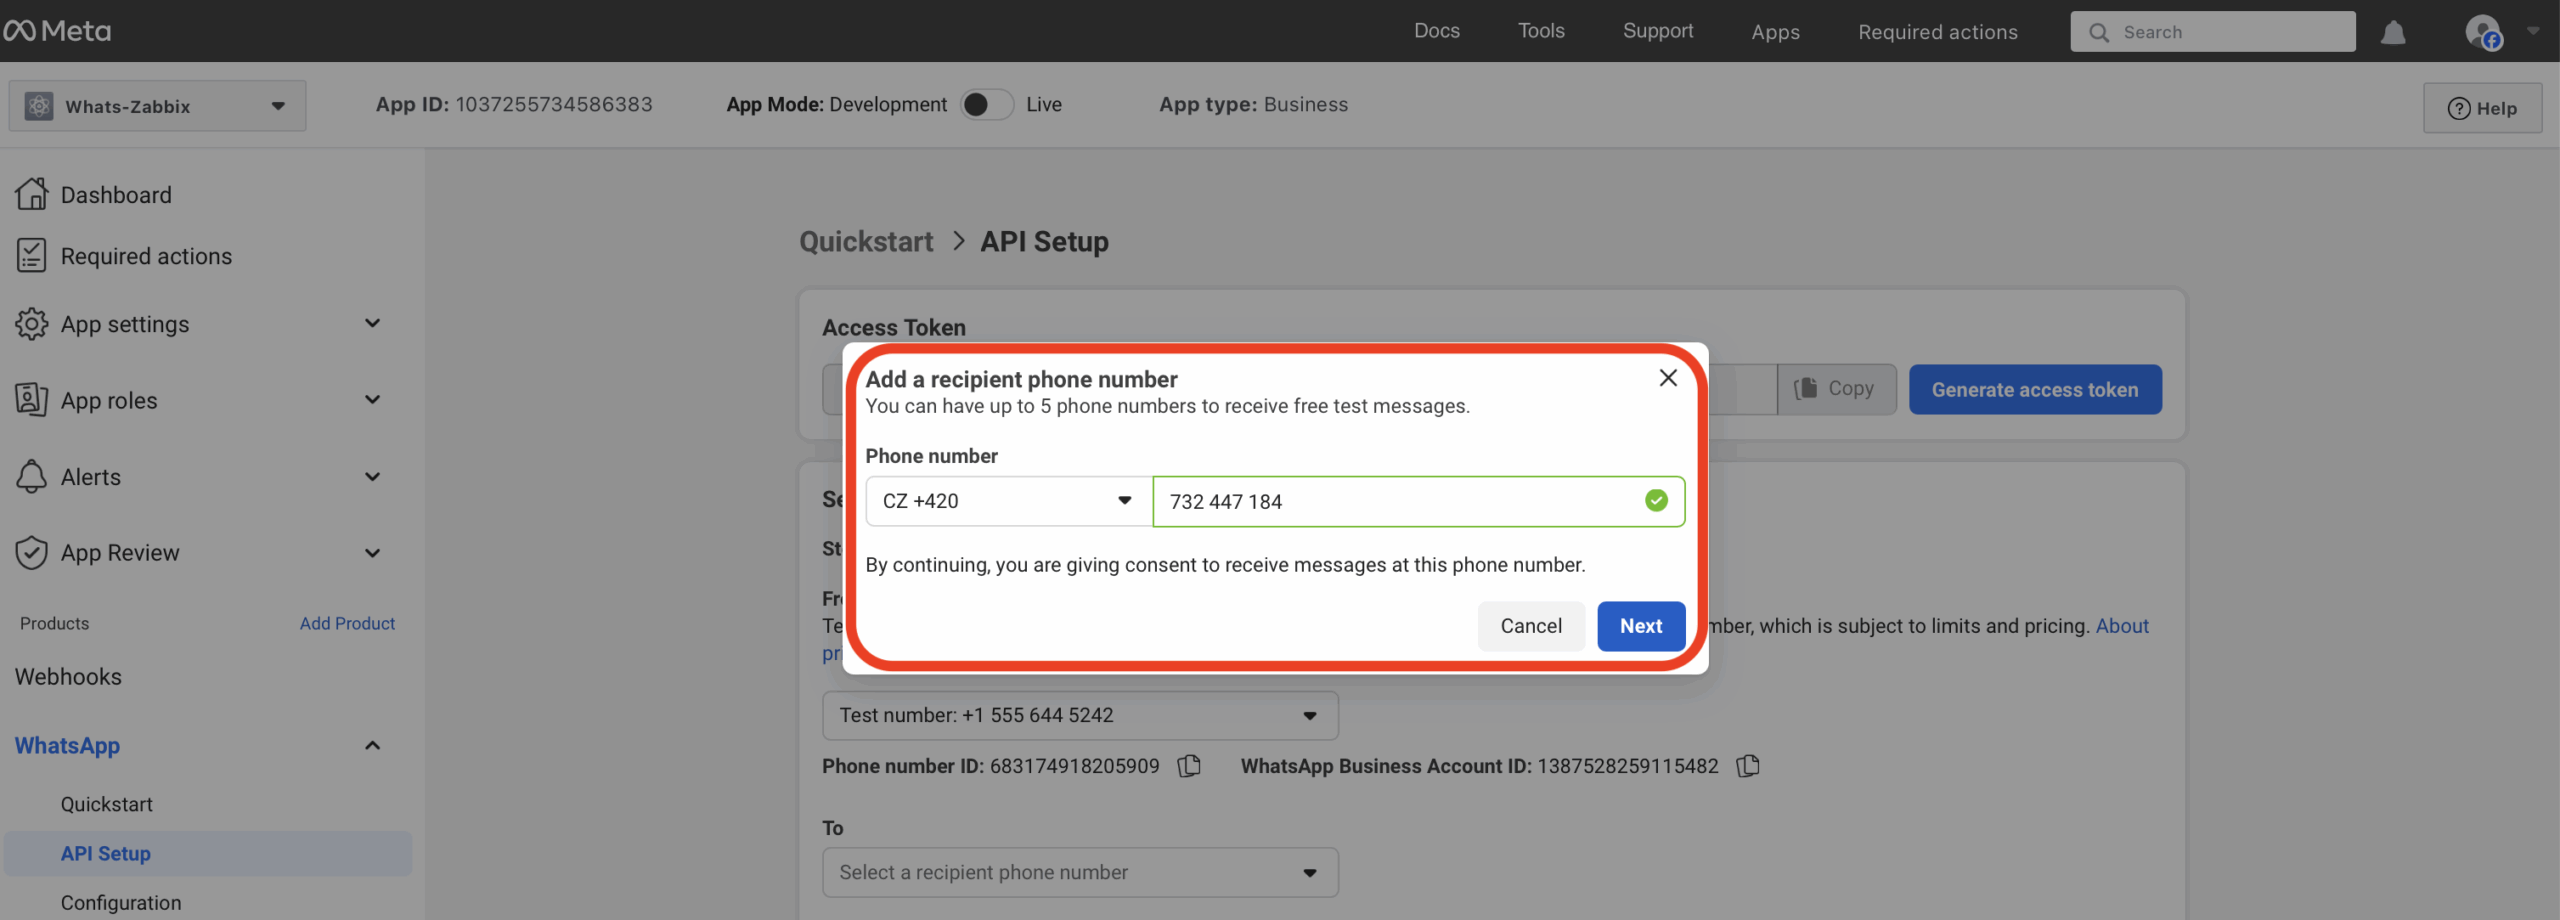2560x920 pixels.
Task: Click the Cancel button in dialog
Action: (1531, 626)
